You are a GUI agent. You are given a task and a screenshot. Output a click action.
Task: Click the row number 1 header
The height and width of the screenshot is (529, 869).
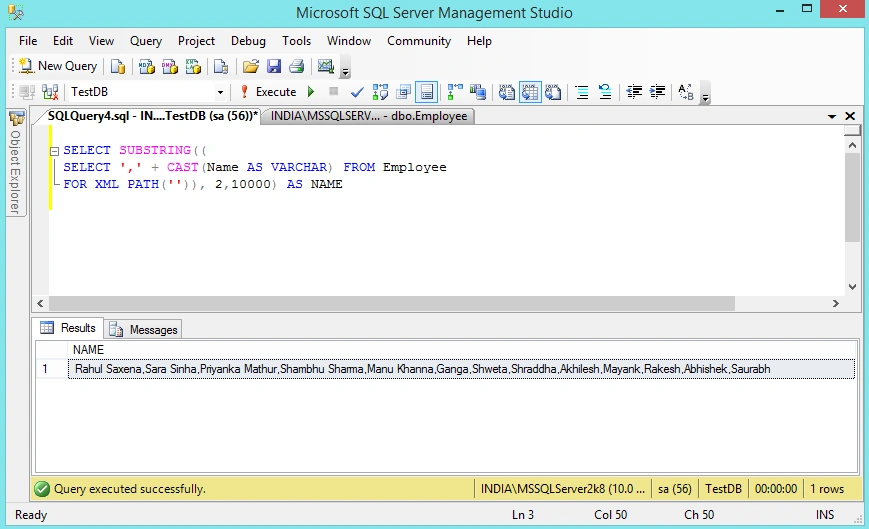pos(52,369)
